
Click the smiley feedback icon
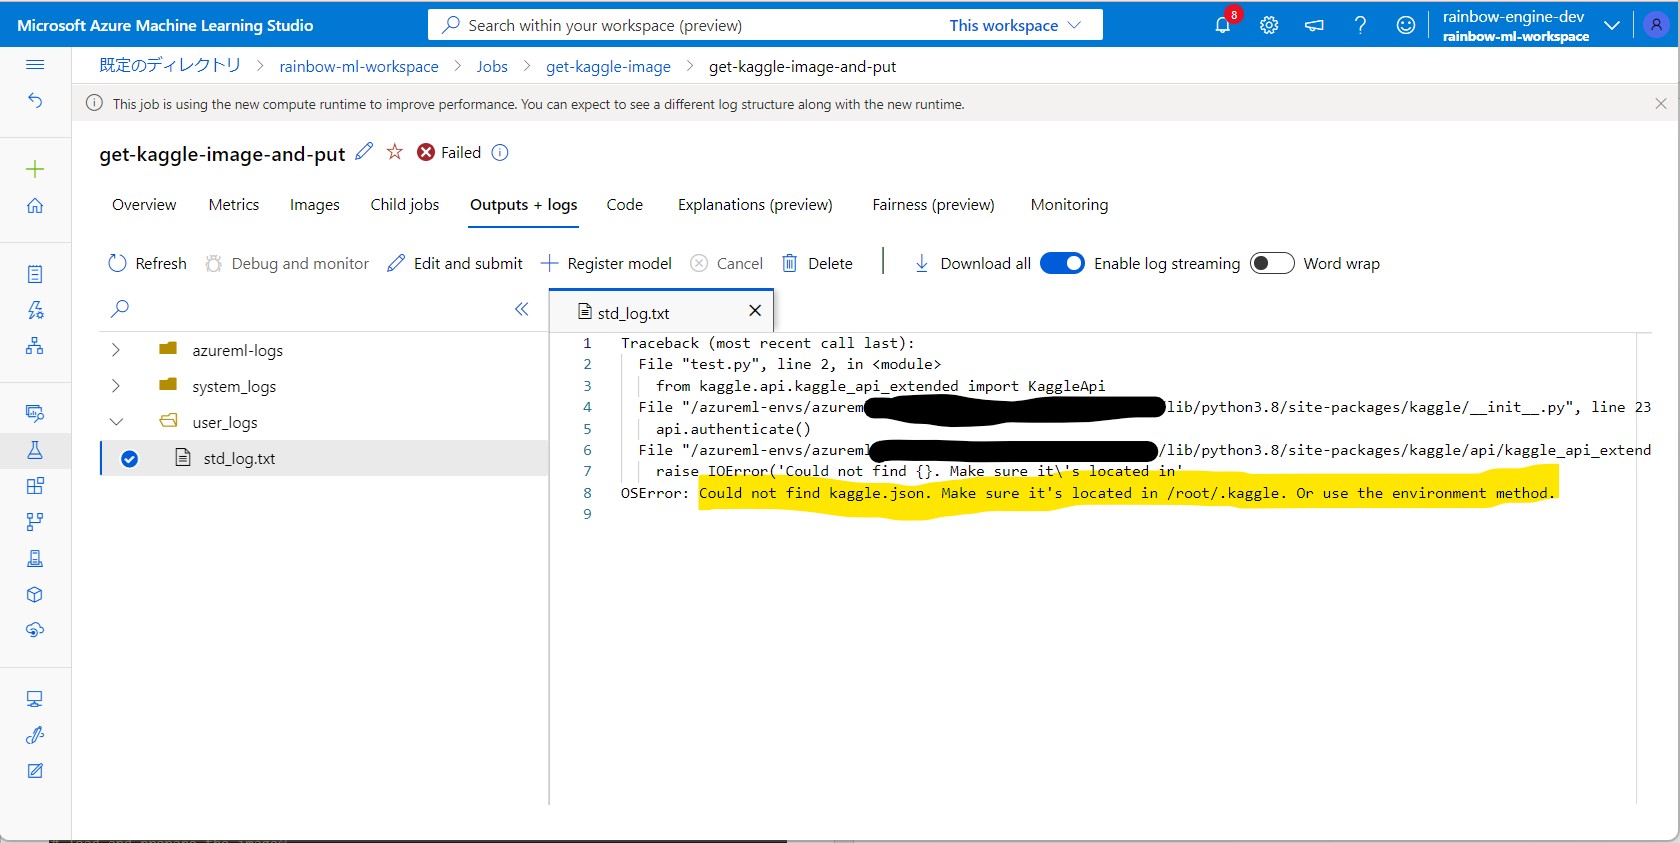point(1406,25)
